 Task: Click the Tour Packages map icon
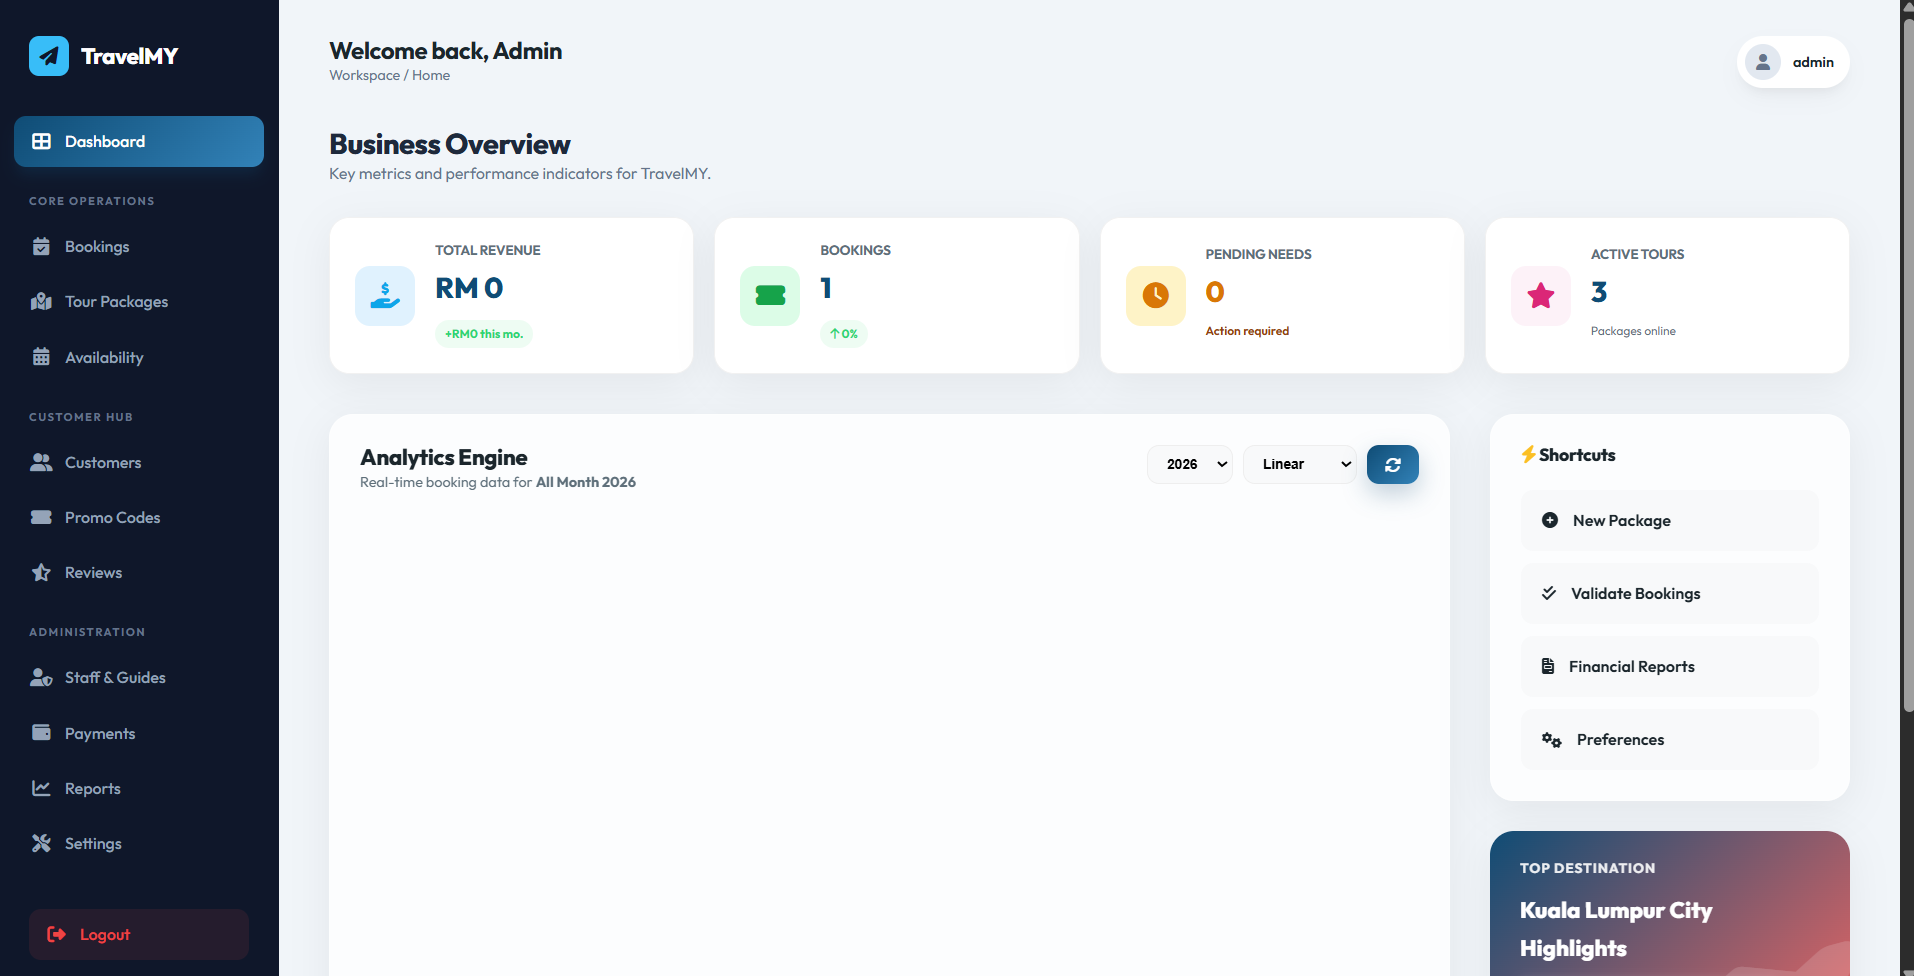[41, 302]
